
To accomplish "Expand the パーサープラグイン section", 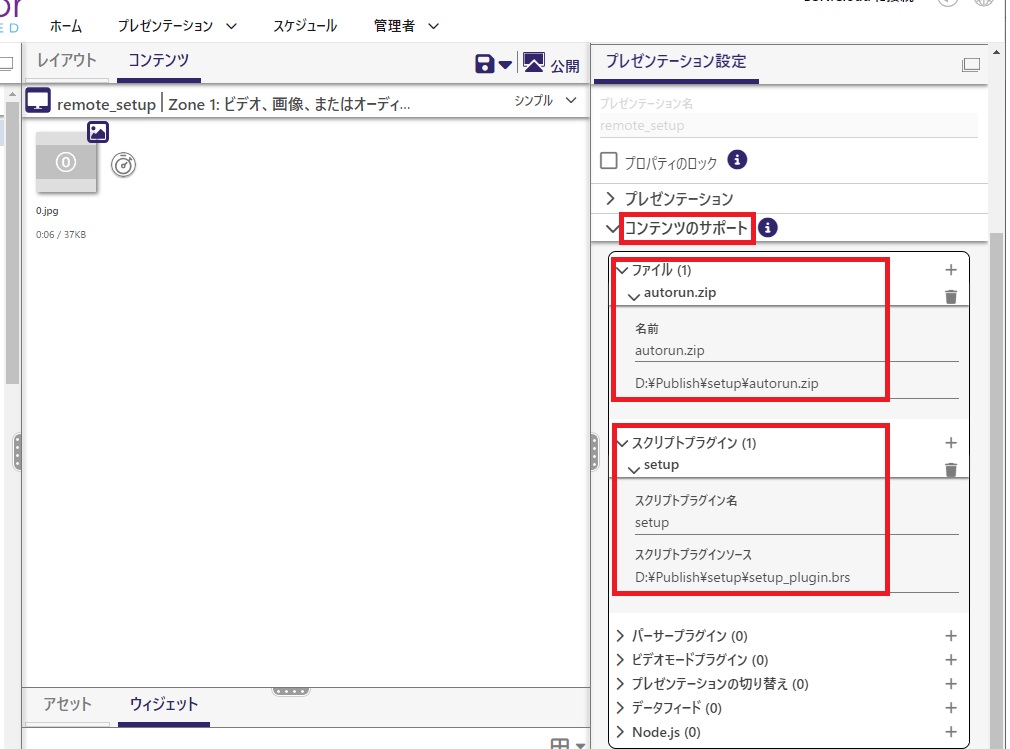I will pyautogui.click(x=621, y=636).
